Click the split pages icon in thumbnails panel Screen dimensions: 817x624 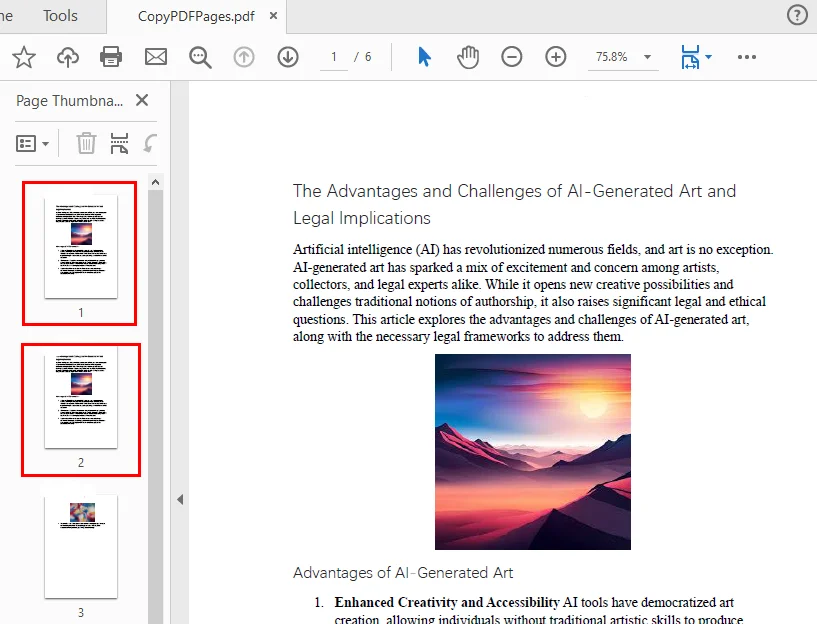click(118, 143)
